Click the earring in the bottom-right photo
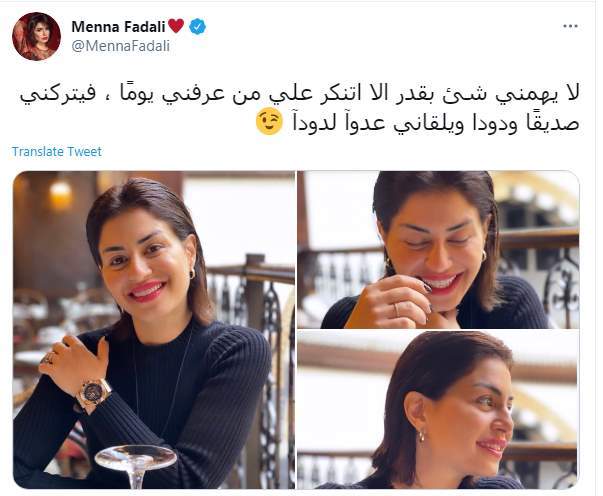 421,436
